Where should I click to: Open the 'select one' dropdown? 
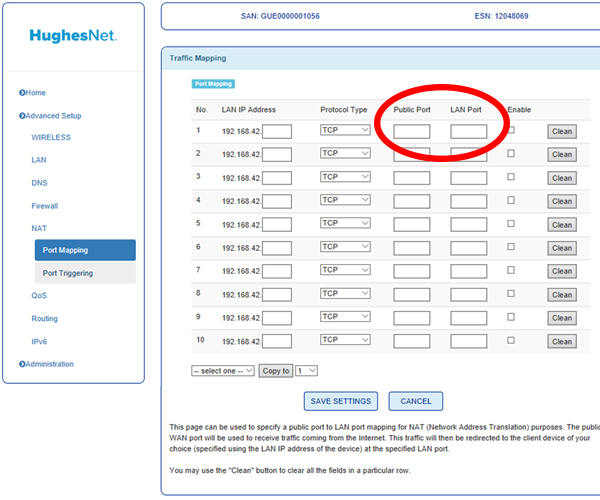(x=223, y=371)
